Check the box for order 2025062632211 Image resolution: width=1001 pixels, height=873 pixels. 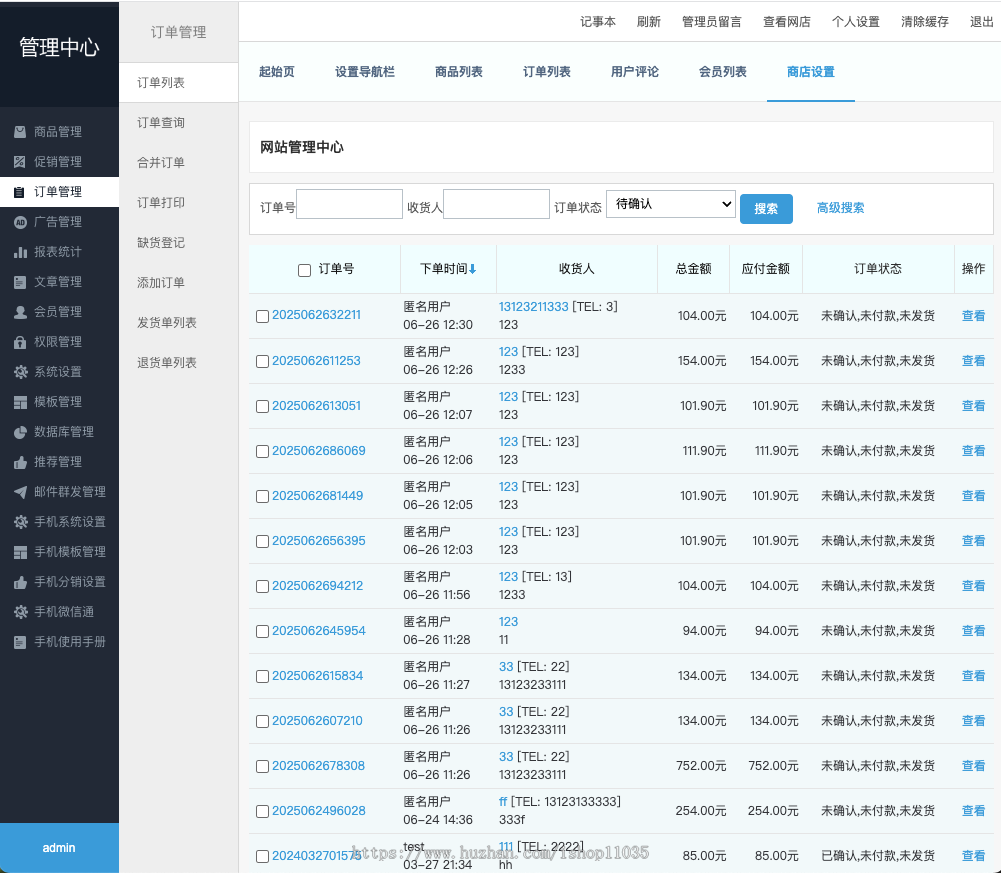(x=262, y=316)
